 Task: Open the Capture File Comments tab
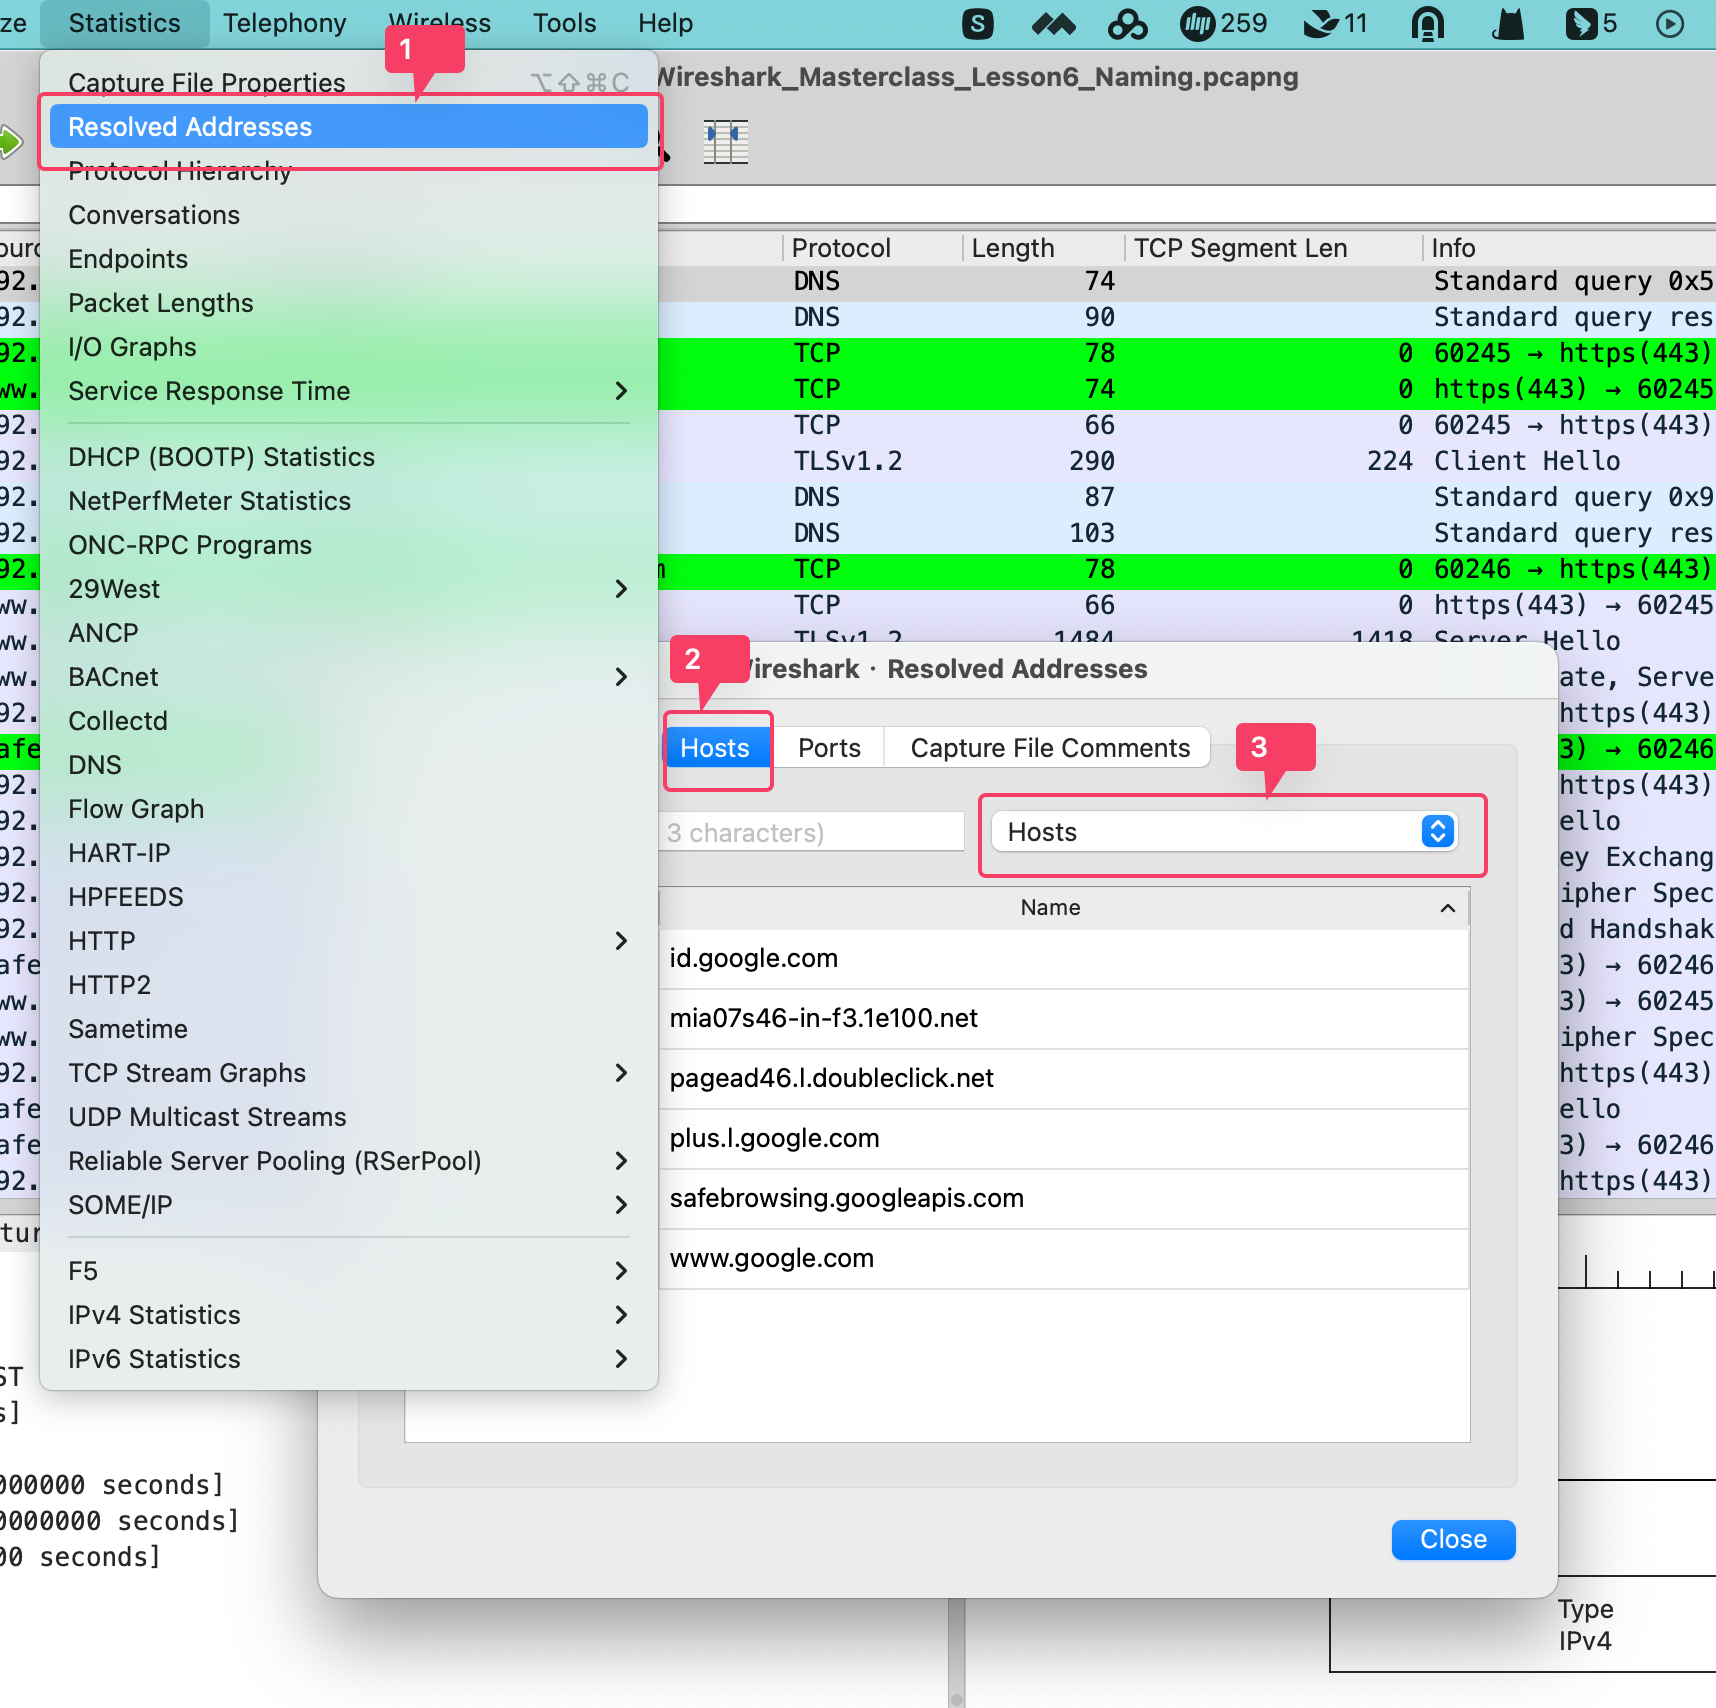pos(1047,747)
